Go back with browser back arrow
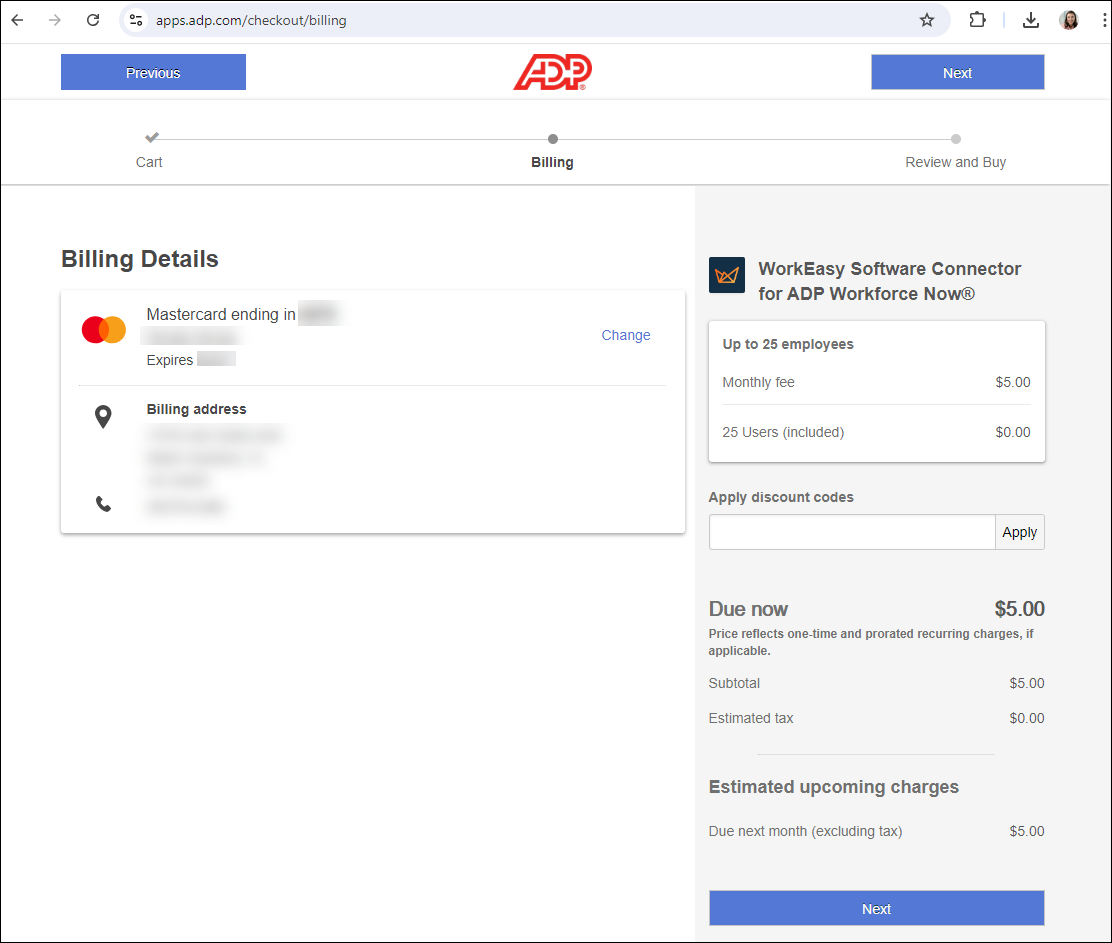This screenshot has width=1112, height=943. pyautogui.click(x=18, y=21)
